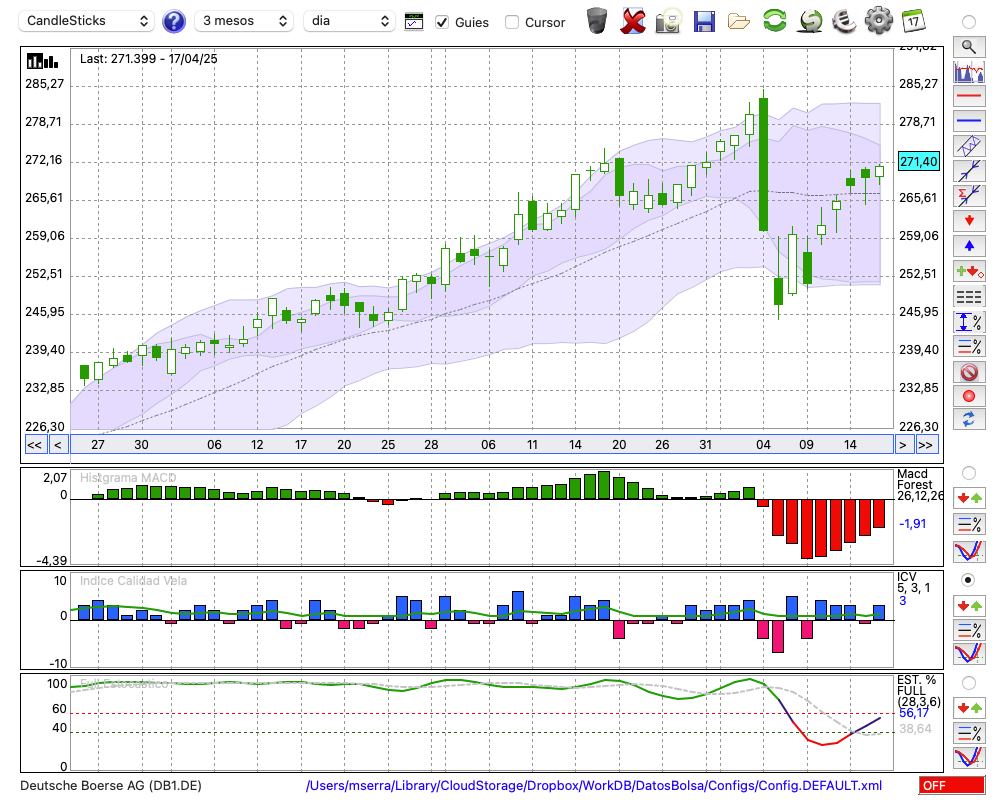Click the blue vertical range percent tool

pos(969,322)
